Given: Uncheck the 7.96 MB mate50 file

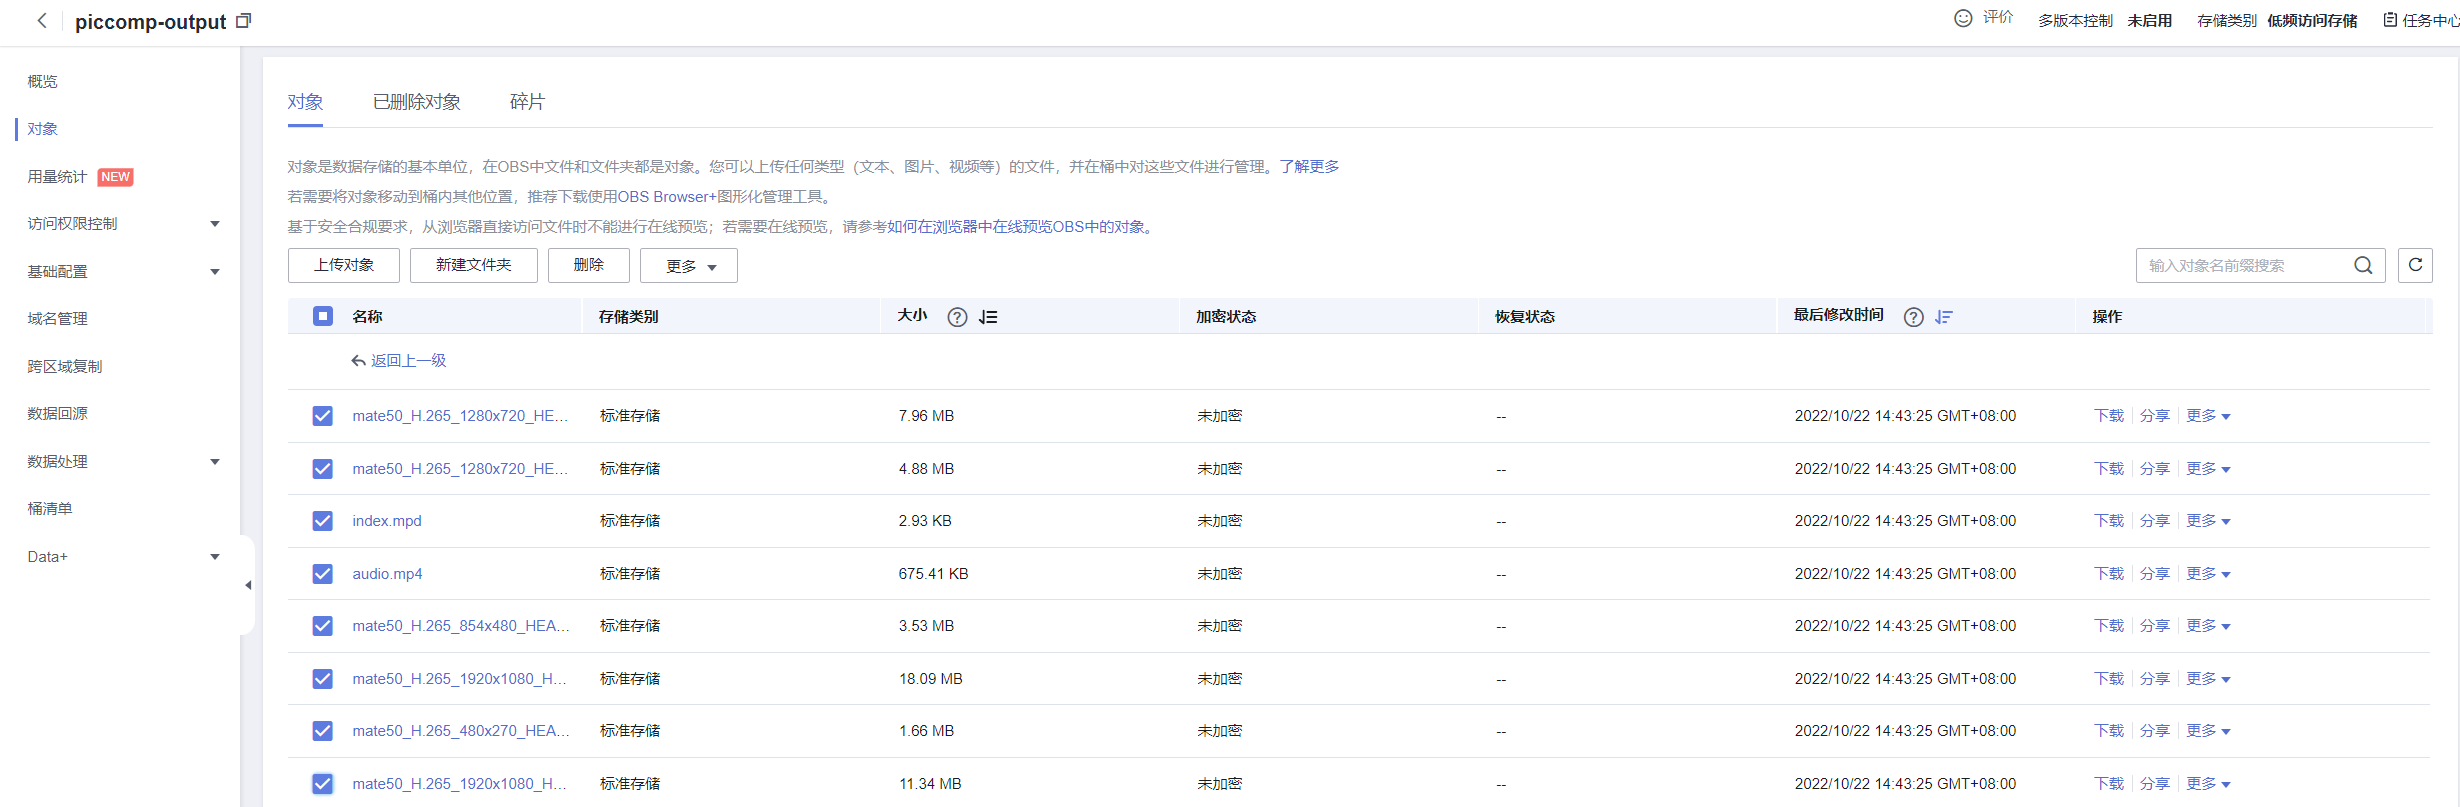Looking at the screenshot, I should [322, 416].
